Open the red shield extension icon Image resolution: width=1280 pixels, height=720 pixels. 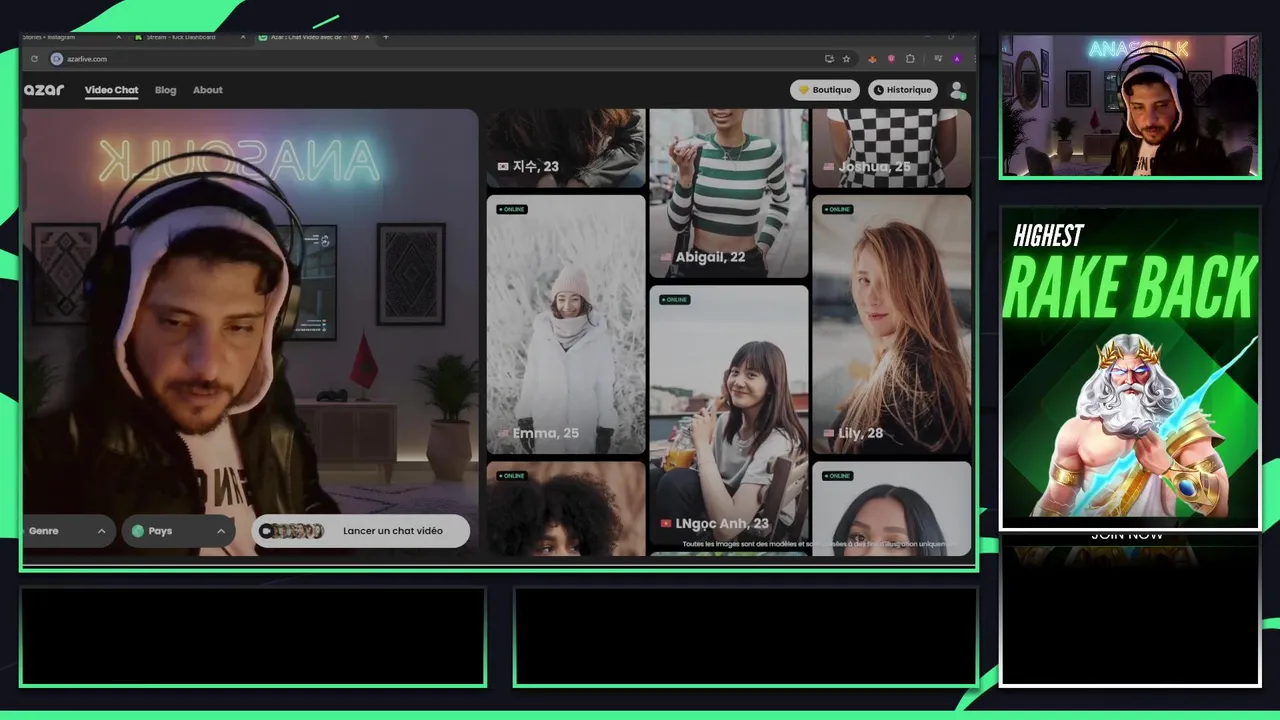tap(891, 59)
